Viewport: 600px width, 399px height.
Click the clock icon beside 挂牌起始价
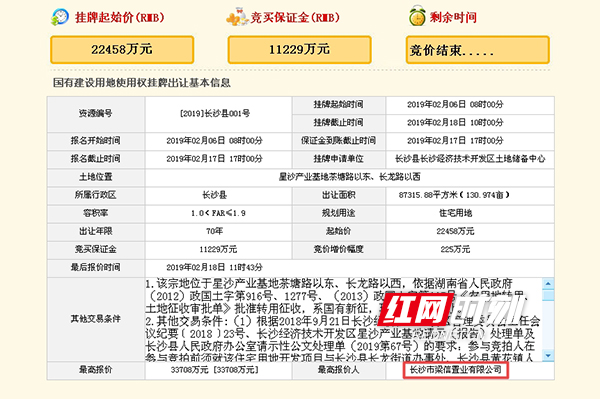pyautogui.click(x=60, y=17)
